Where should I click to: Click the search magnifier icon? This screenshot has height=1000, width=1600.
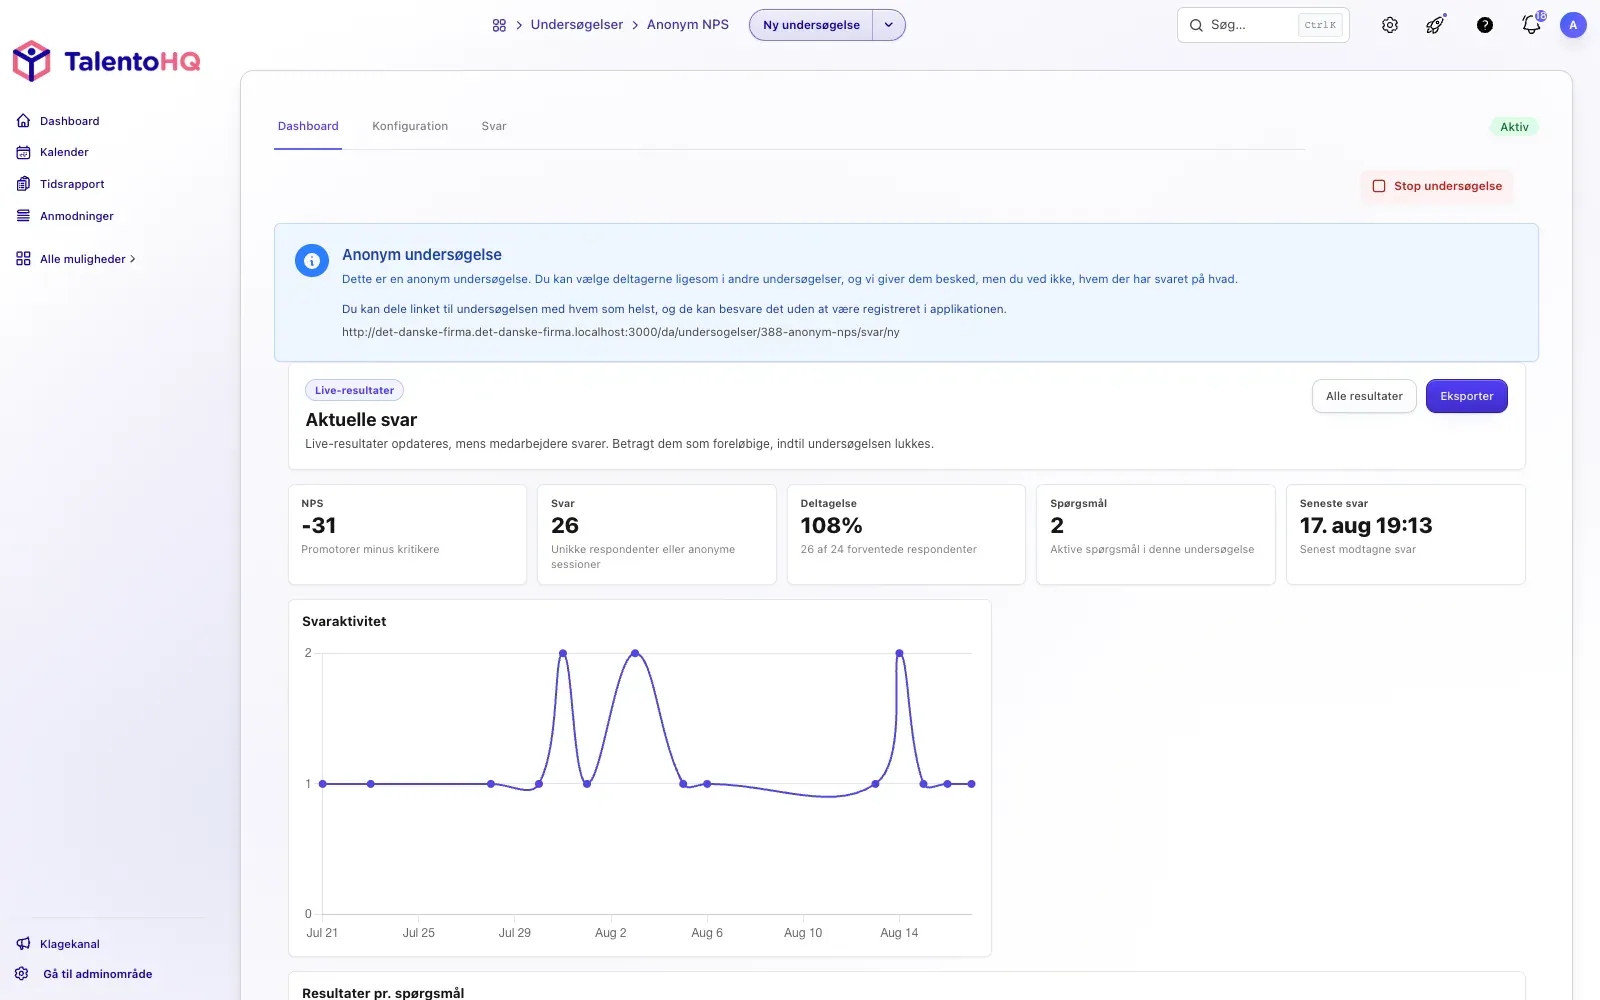(1196, 25)
